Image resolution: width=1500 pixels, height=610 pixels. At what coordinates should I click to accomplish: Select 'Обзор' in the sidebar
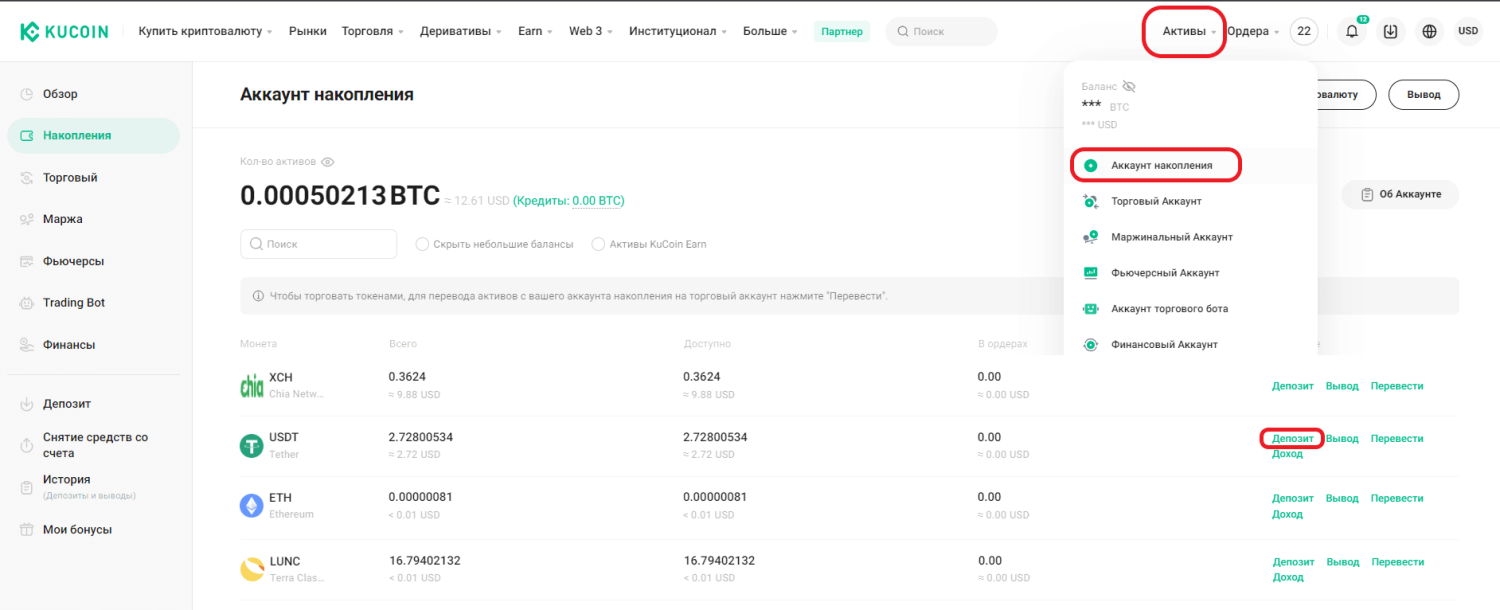tap(93, 94)
